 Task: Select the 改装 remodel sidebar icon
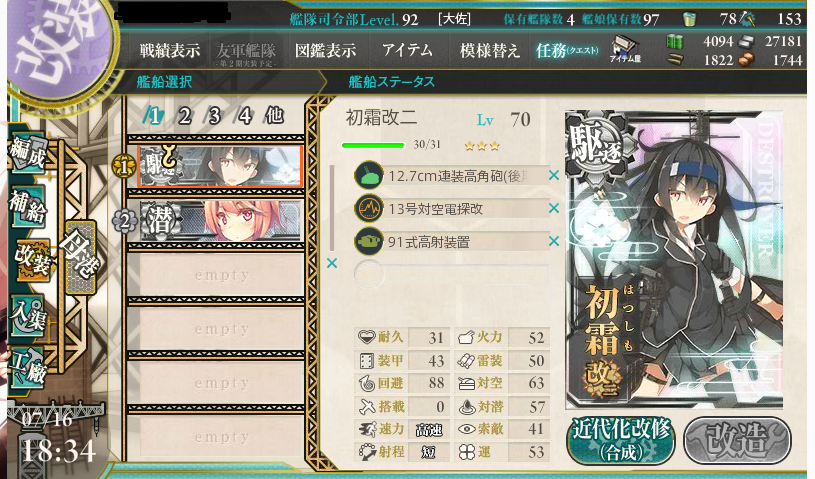[x=32, y=260]
